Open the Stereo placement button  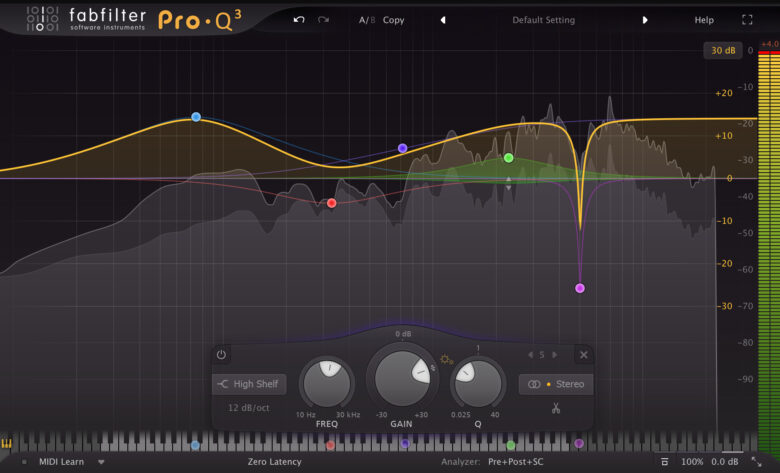[x=556, y=384]
